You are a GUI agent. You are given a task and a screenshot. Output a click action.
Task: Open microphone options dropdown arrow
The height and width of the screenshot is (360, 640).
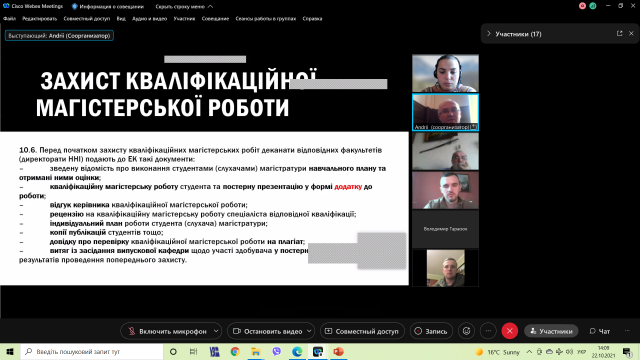(x=216, y=331)
